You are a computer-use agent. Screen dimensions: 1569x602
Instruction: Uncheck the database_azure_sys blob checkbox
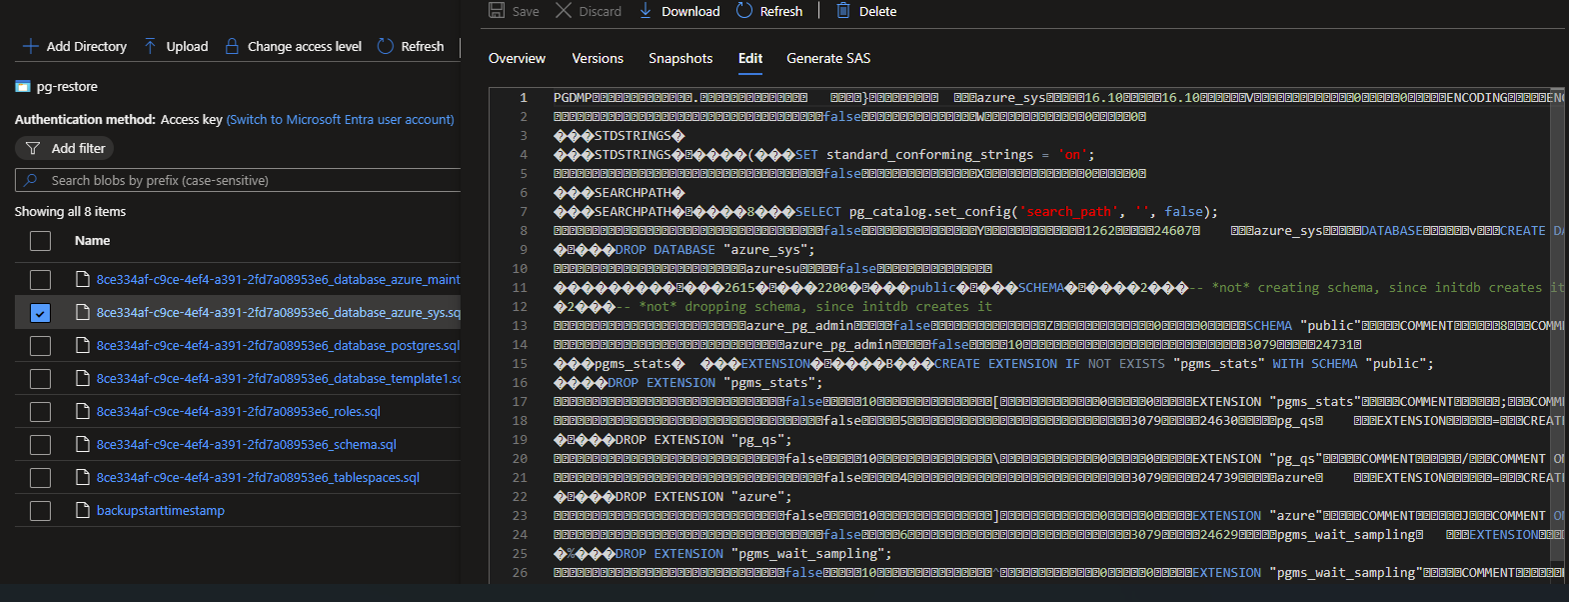40,313
